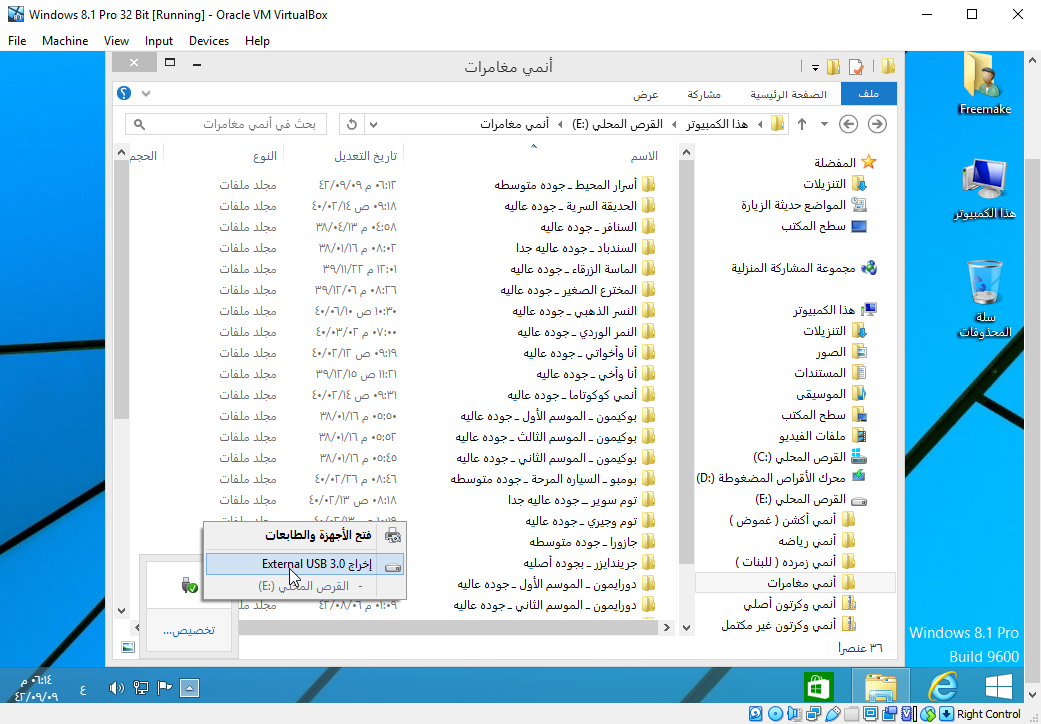The width and height of the screenshot is (1041, 724).
Task: Click the taskbar volume speaker icon
Action: (x=116, y=688)
